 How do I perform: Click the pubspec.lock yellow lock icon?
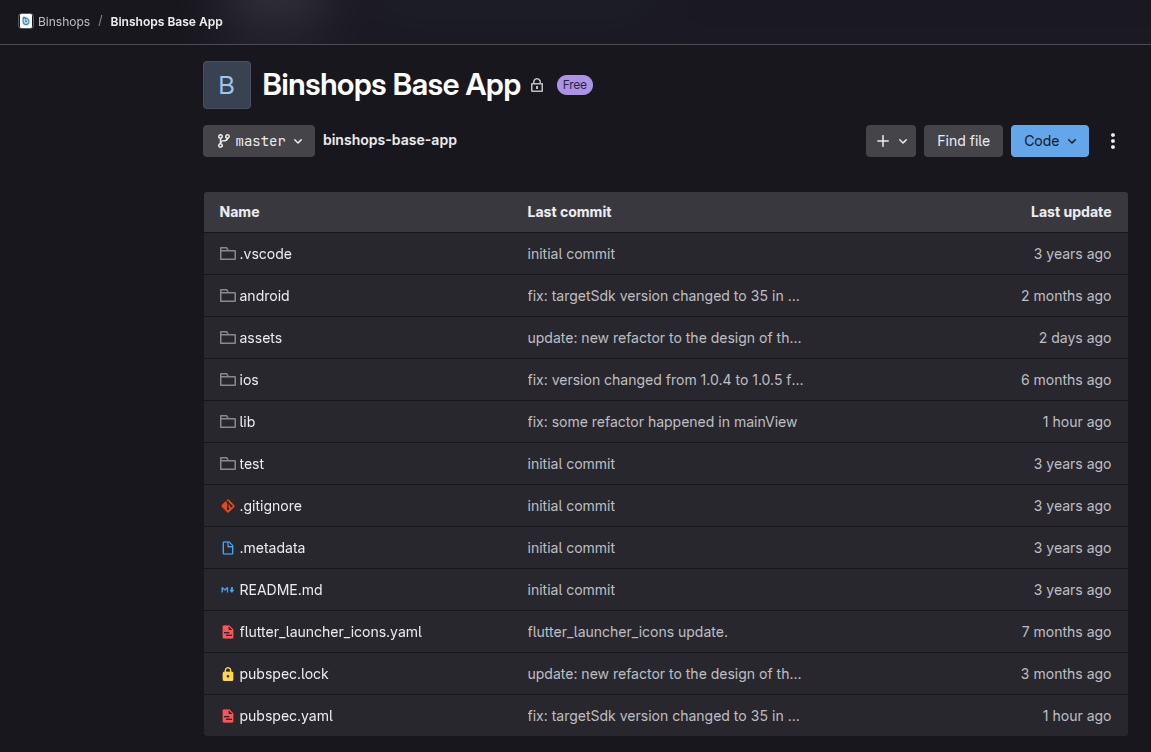tap(227, 674)
